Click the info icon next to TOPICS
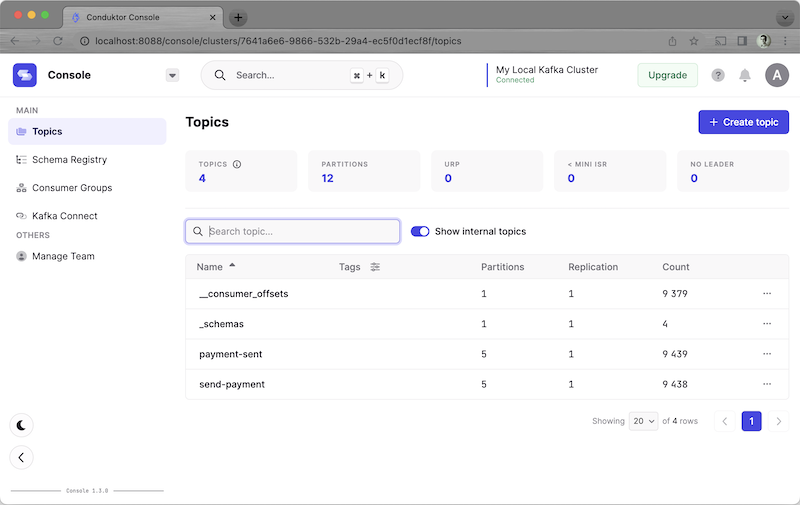 coord(237,164)
